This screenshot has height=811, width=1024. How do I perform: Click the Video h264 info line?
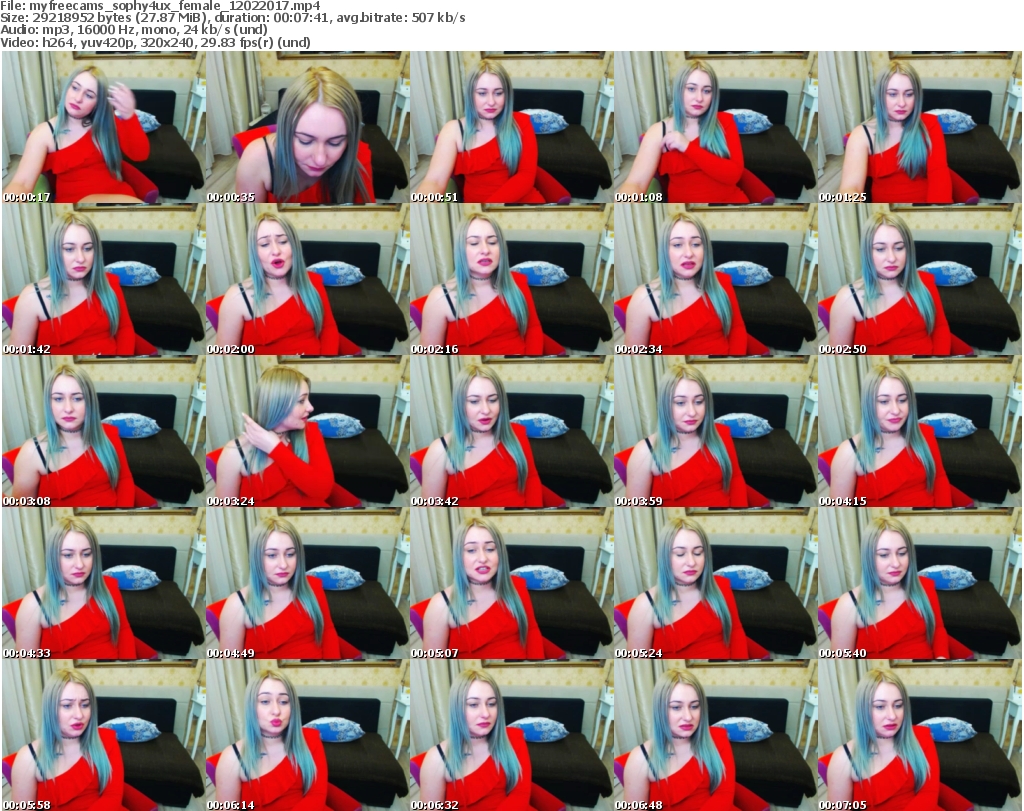(x=155, y=42)
